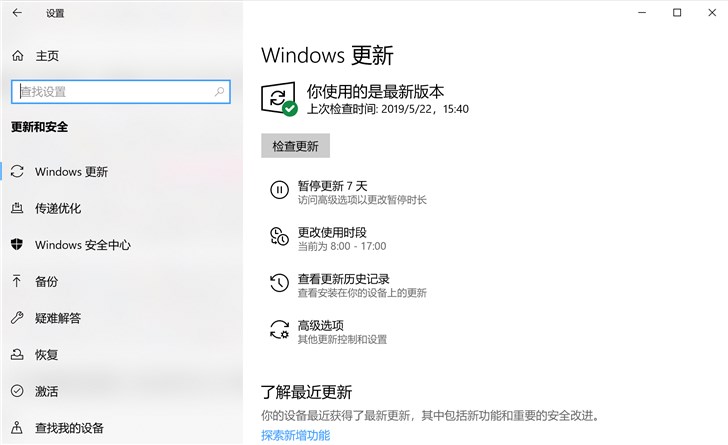Click the clock icon beside 更改使用时段

[279, 237]
